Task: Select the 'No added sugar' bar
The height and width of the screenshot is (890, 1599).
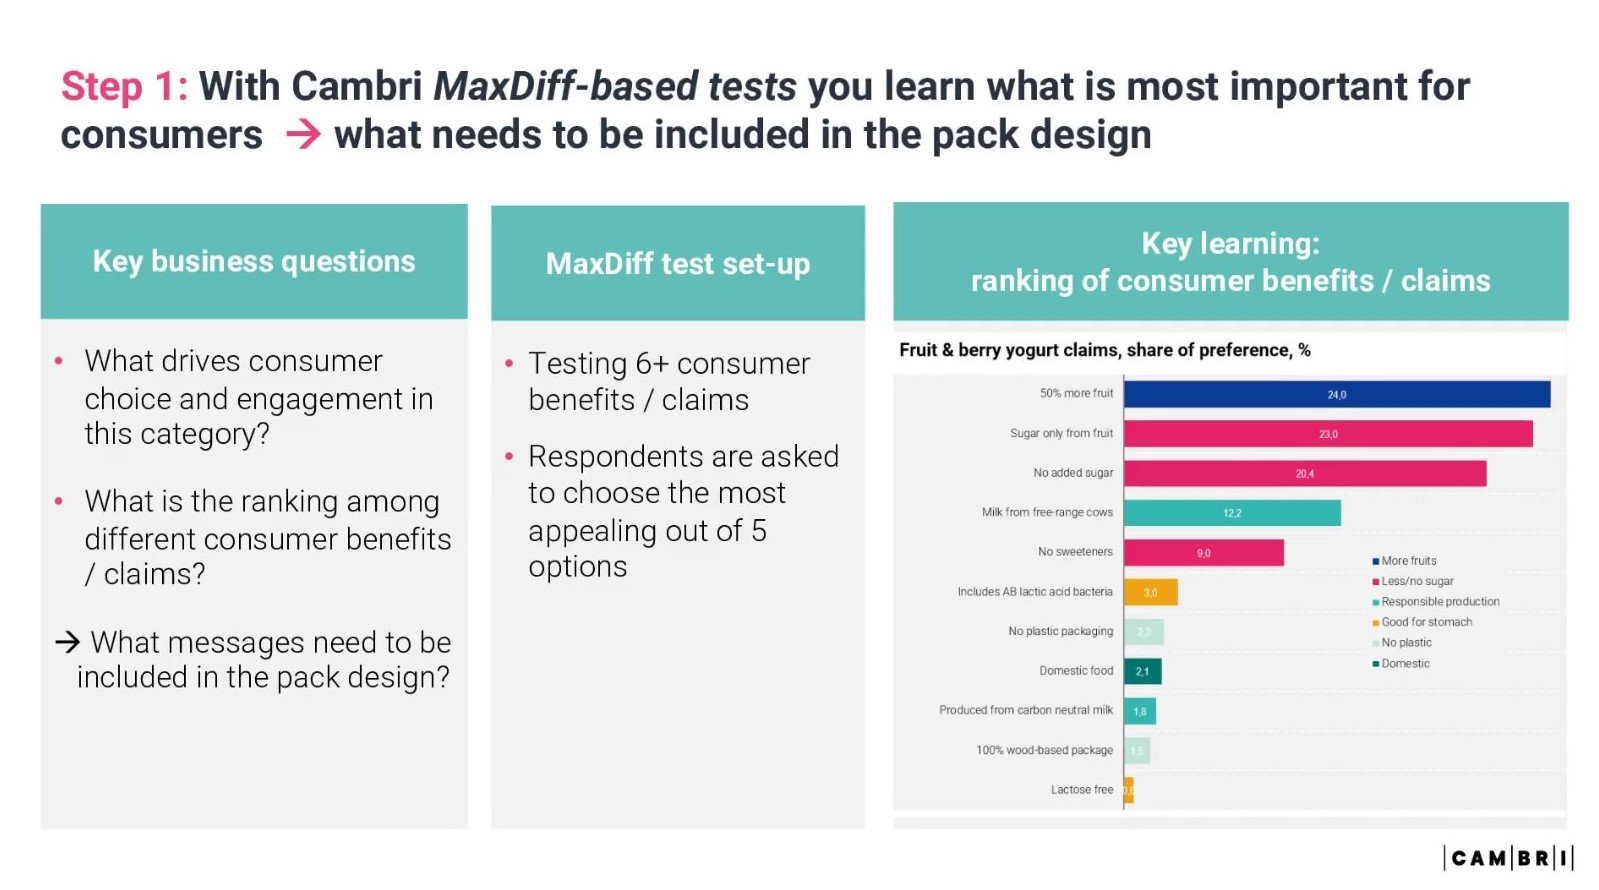Action: click(x=1305, y=473)
